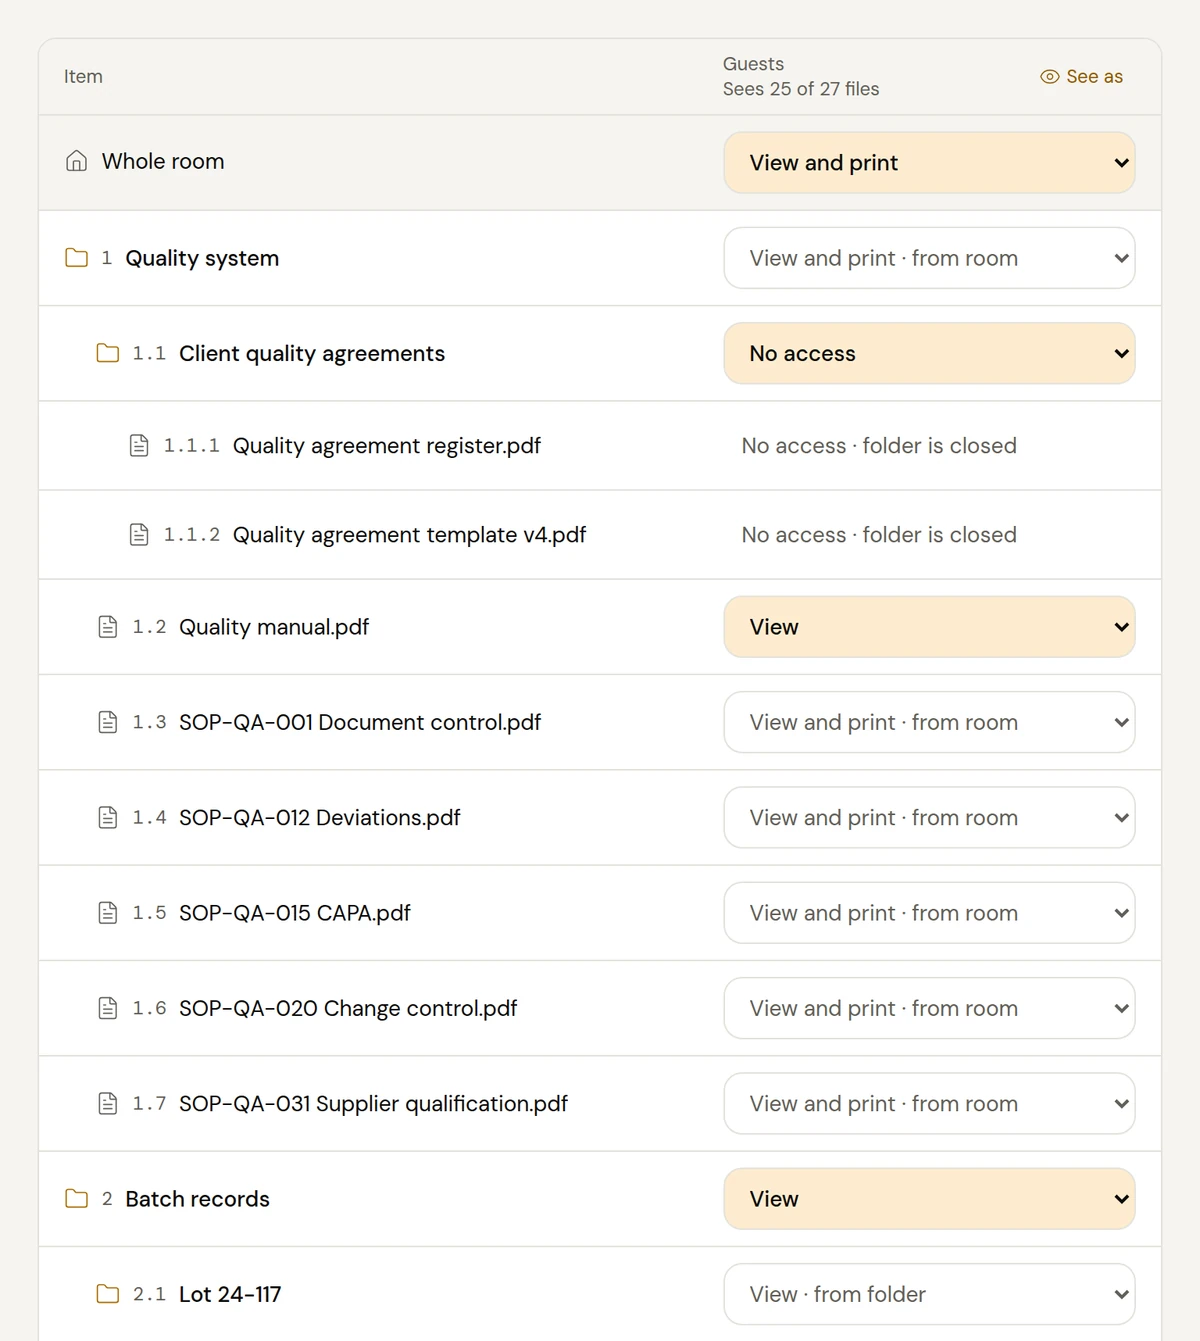
Task: Click the Guests column heading
Action: coord(753,64)
